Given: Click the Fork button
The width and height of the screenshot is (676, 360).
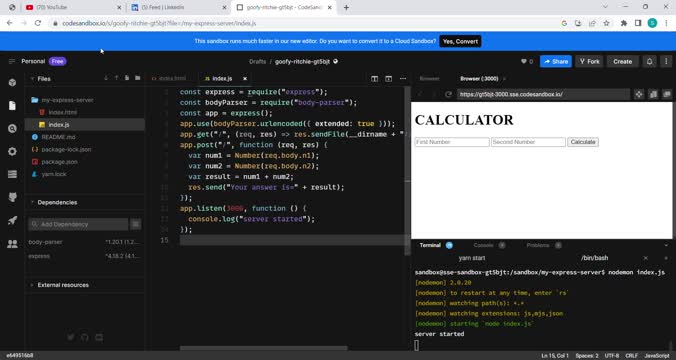Looking at the screenshot, I should click(589, 62).
